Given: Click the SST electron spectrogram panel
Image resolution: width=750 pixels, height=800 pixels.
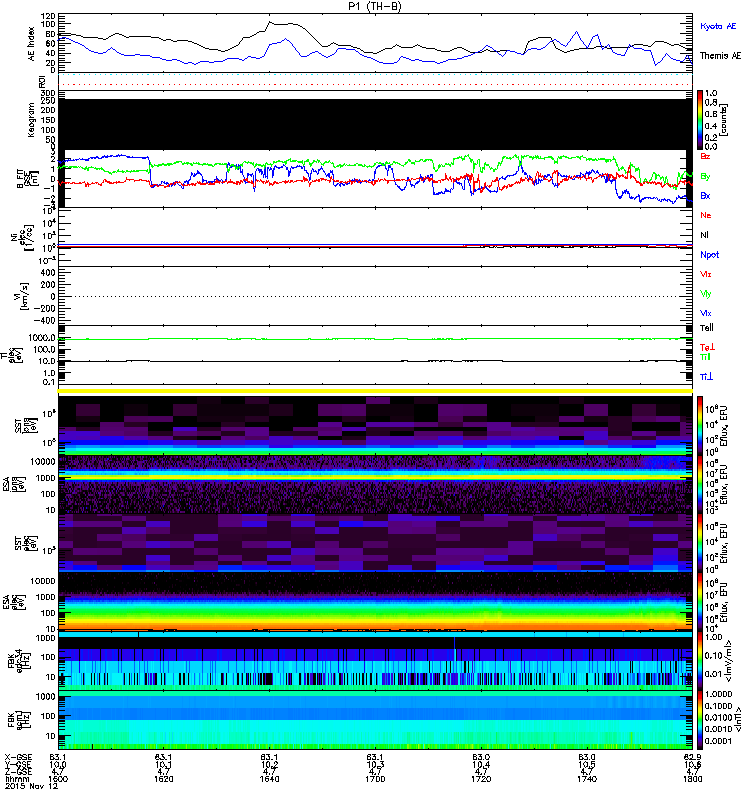Looking at the screenshot, I should [375, 543].
